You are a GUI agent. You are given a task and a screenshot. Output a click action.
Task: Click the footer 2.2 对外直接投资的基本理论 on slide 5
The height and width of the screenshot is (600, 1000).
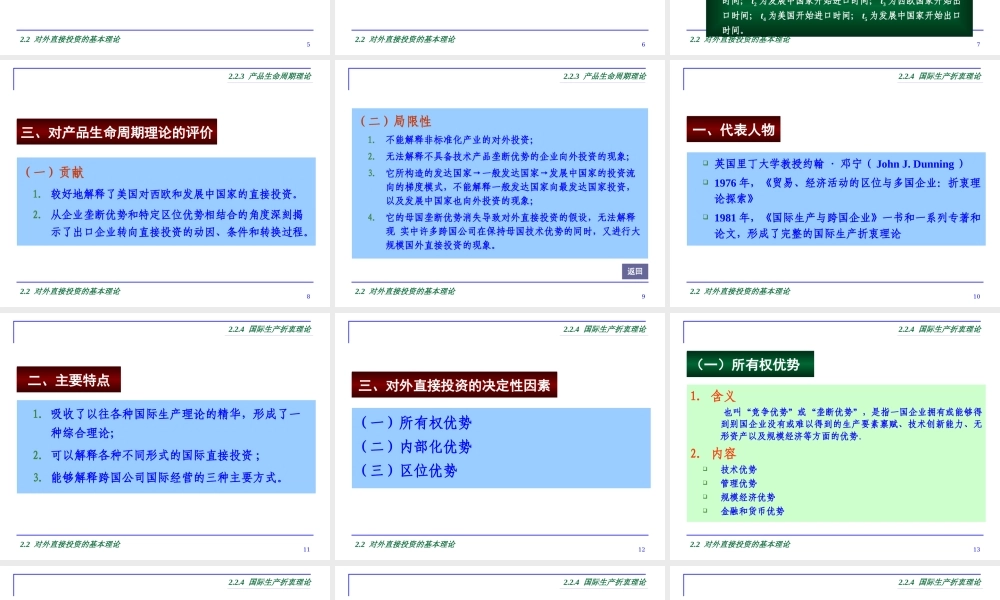click(x=70, y=39)
